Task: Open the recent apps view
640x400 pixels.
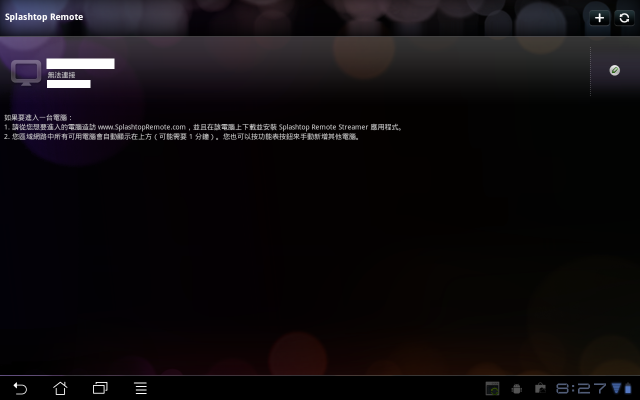Action: pos(100,388)
